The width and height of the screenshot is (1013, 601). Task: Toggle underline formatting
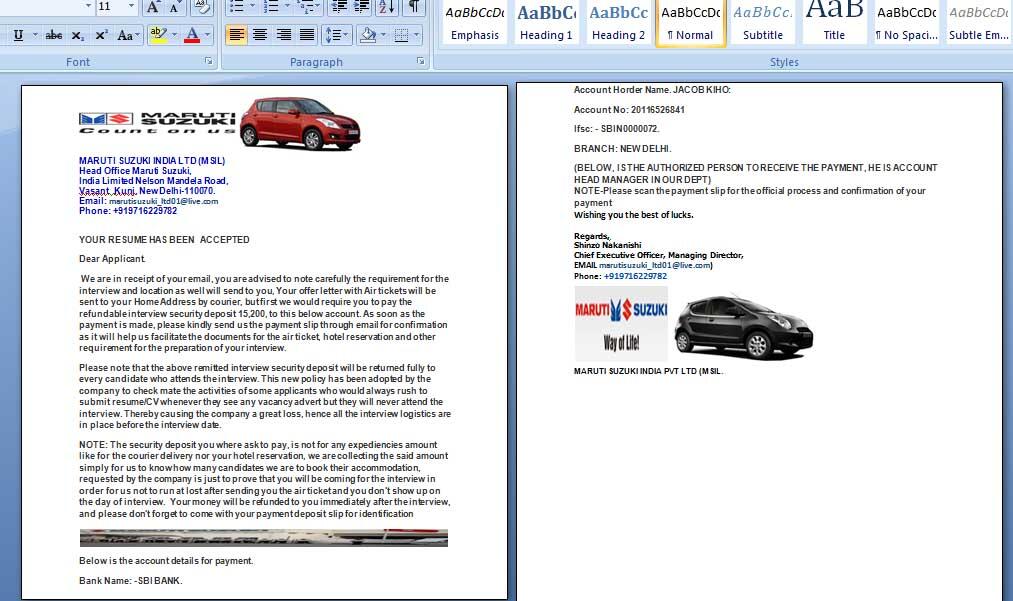pos(18,35)
